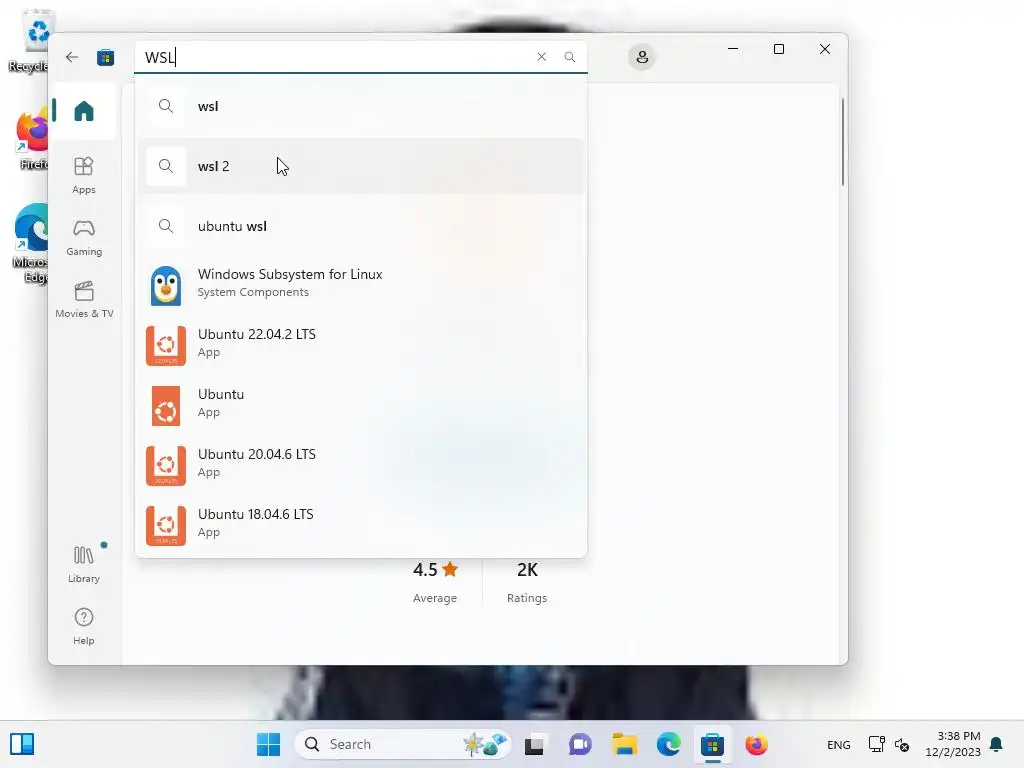The height and width of the screenshot is (768, 1024).
Task: Select the 'wsl' search suggestion
Action: (360, 106)
